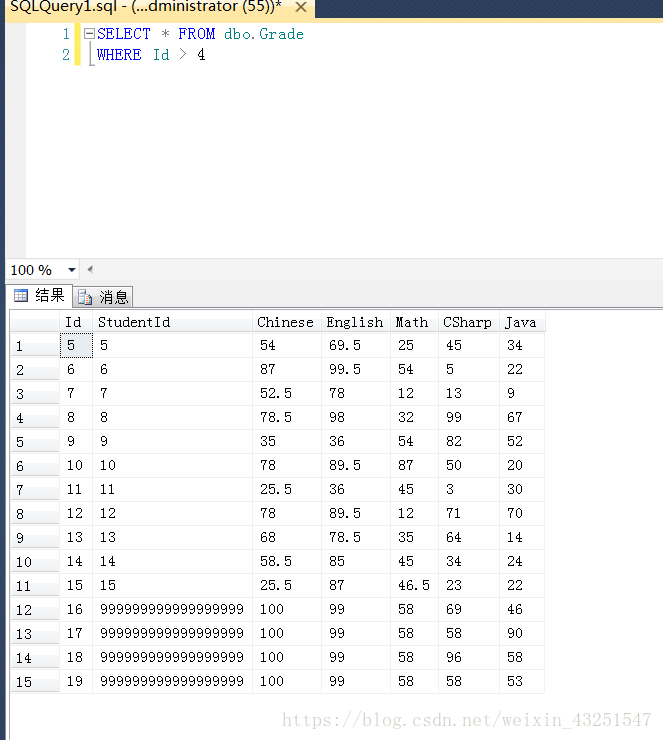Click CSharp cell 3 in row 7
Screen dimensions: 663x740
point(469,490)
